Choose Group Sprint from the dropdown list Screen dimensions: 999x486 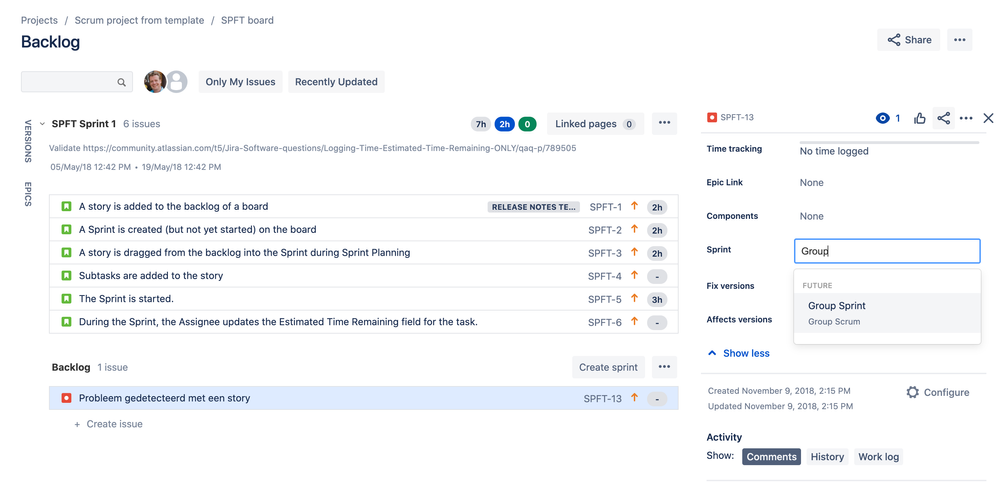coord(887,313)
